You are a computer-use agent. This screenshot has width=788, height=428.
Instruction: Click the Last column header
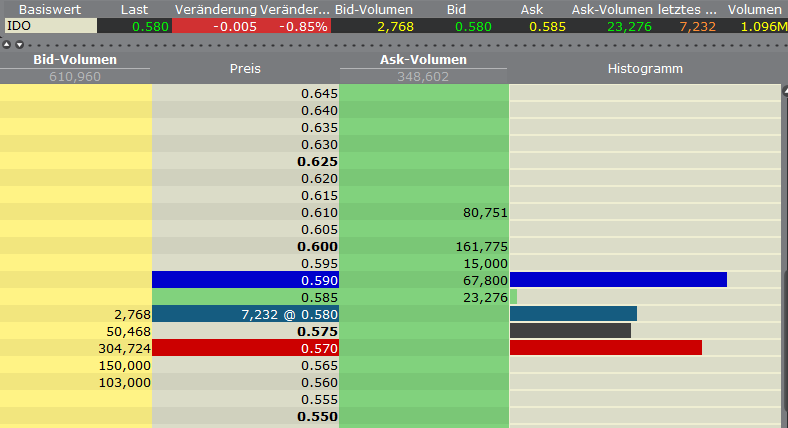pyautogui.click(x=135, y=10)
